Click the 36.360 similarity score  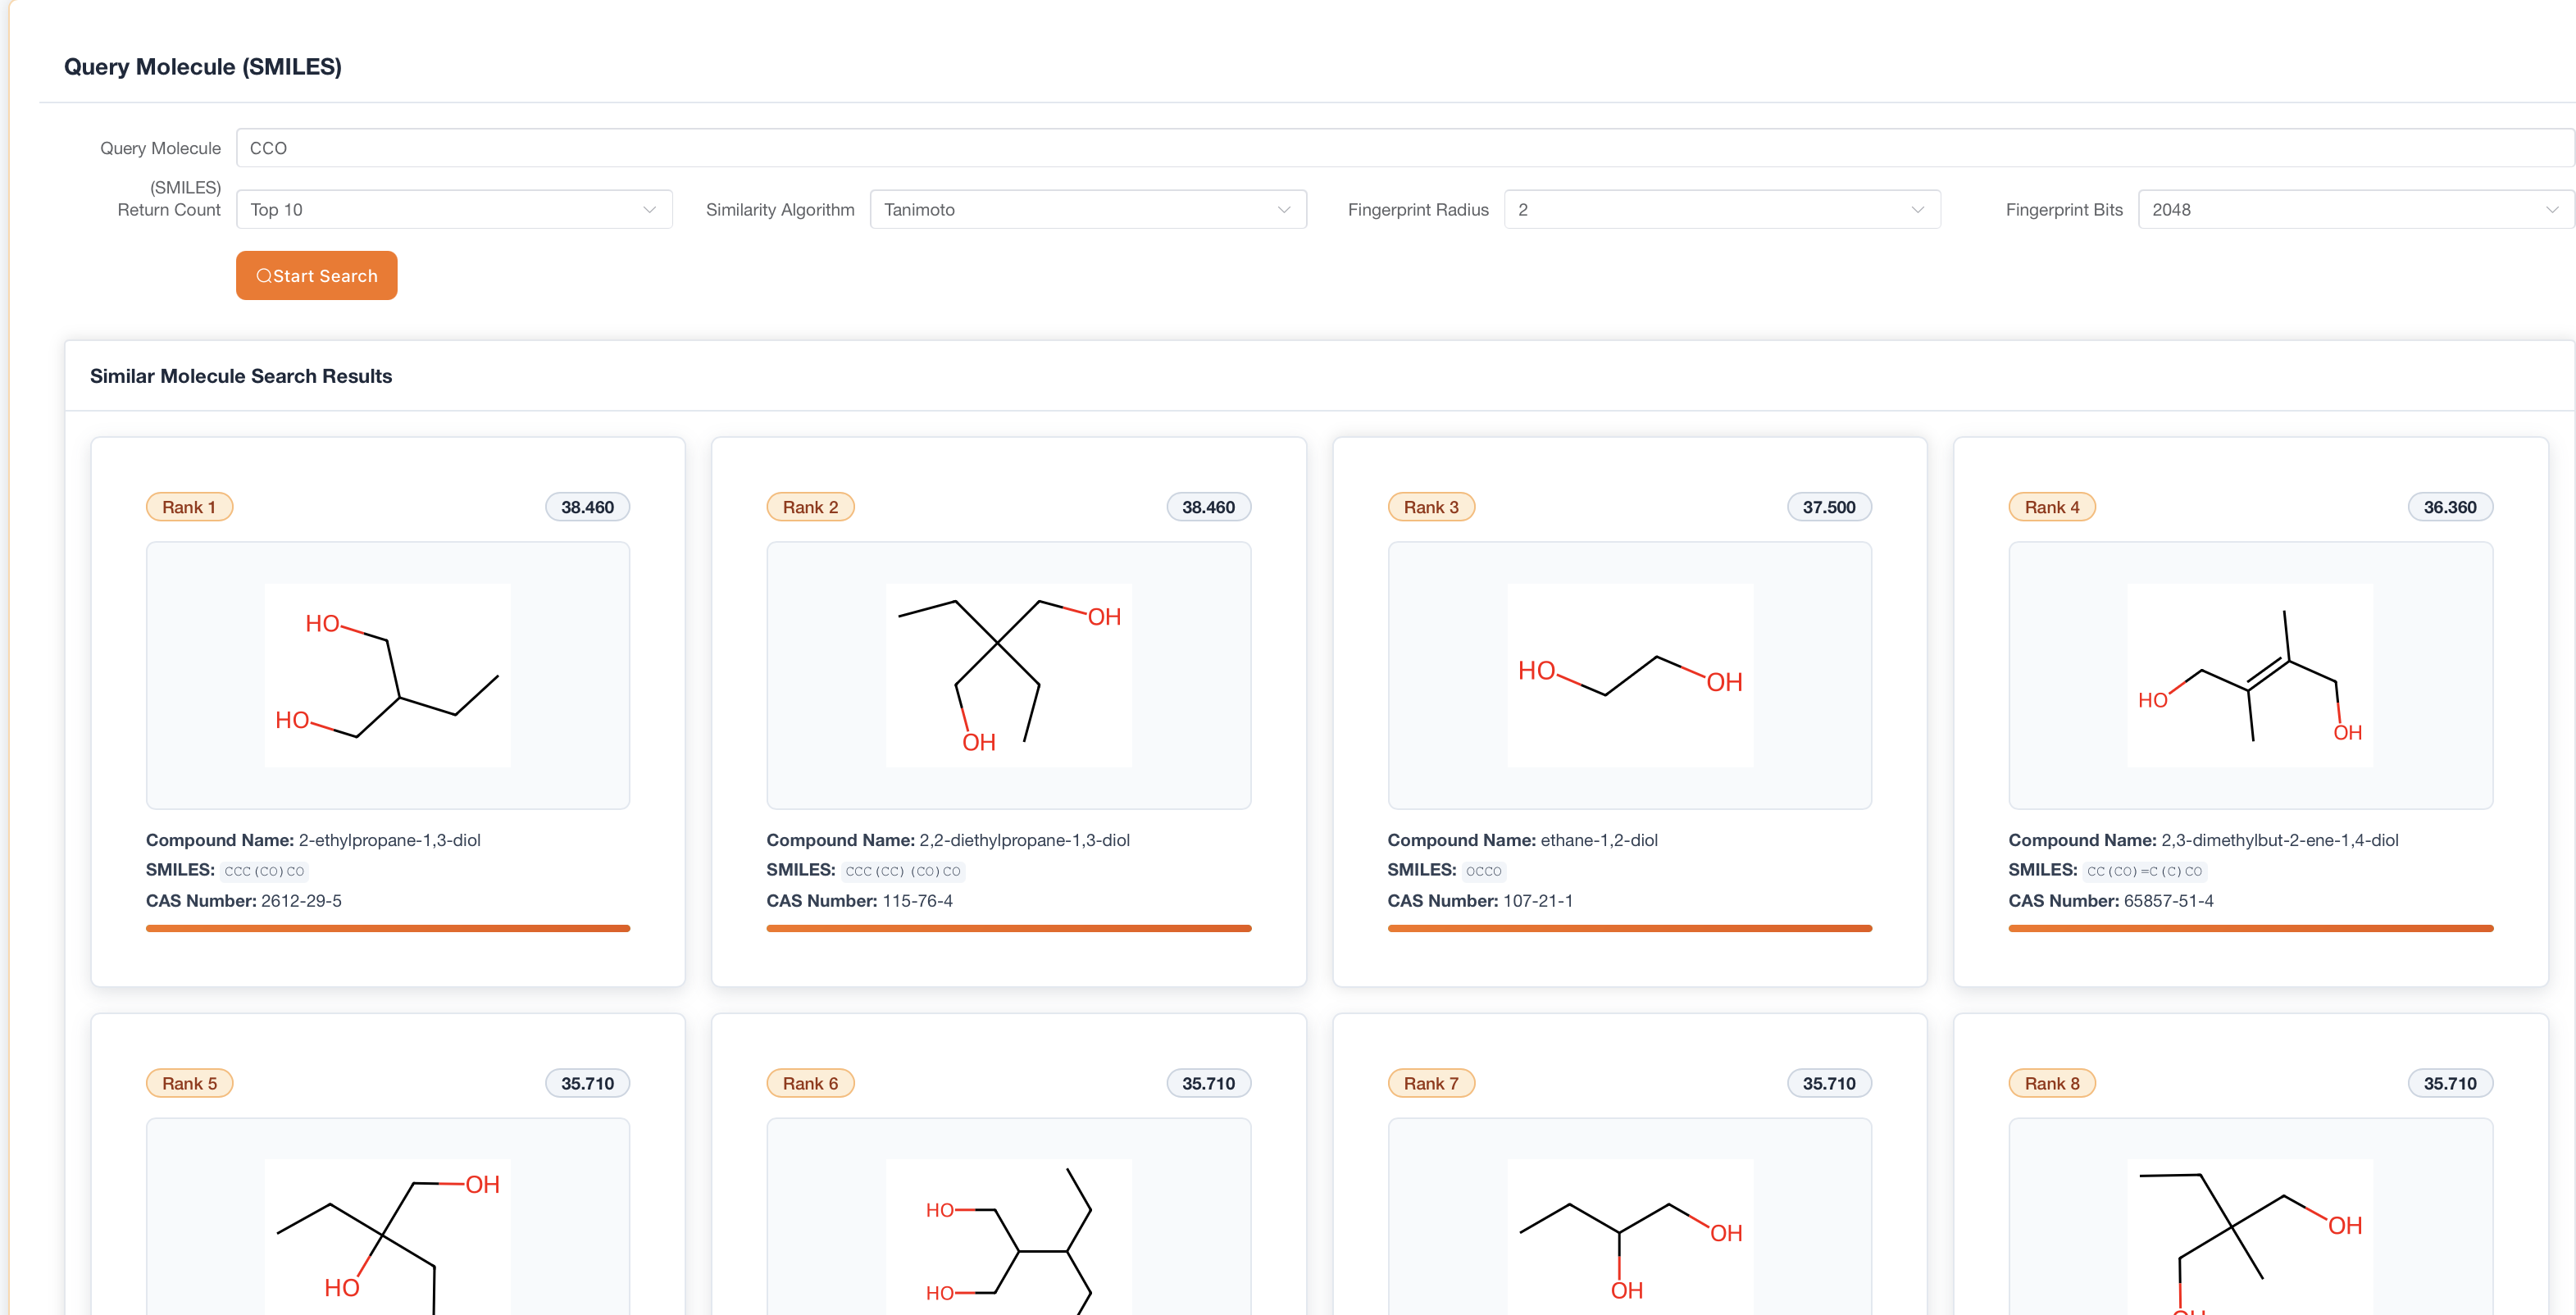2450,507
